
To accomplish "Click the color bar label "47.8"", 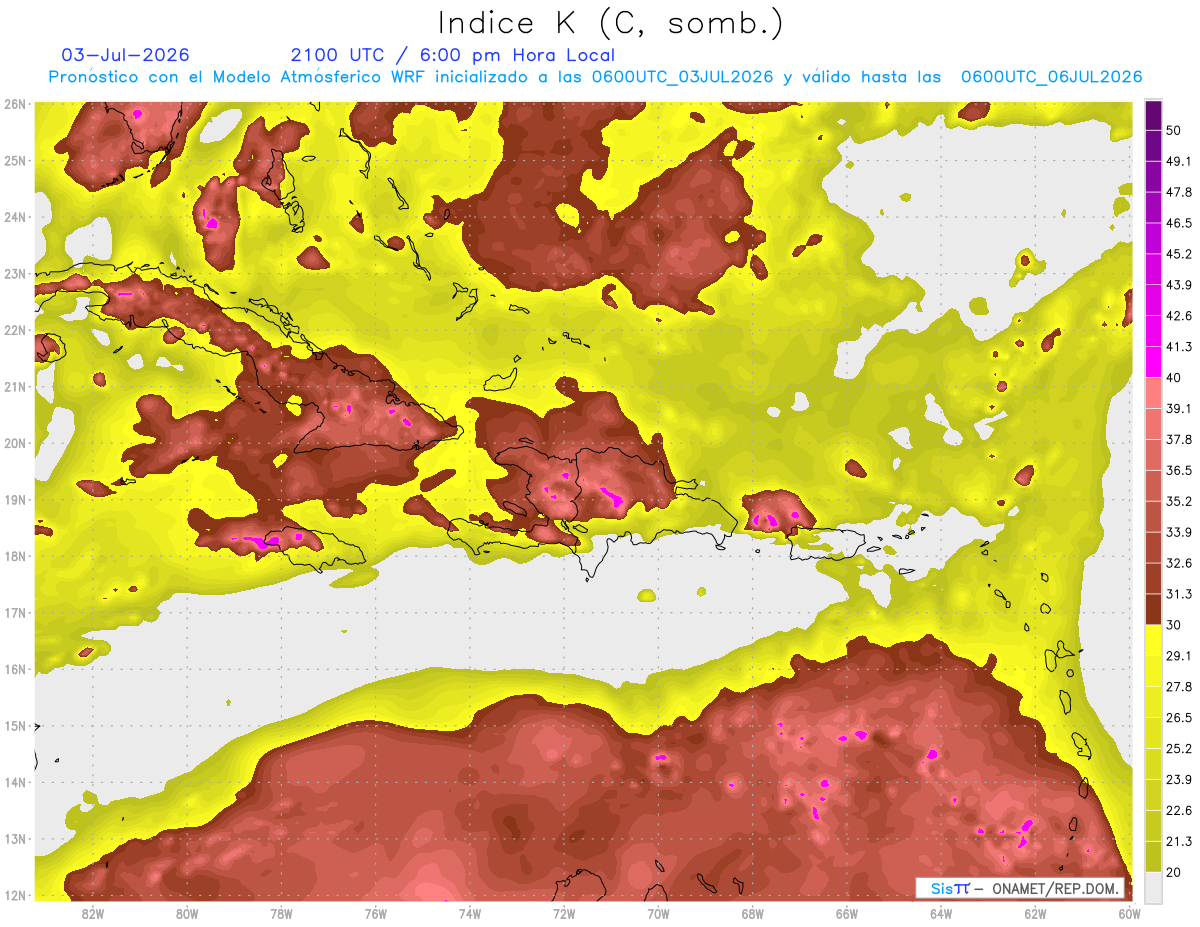I will coord(1179,193).
